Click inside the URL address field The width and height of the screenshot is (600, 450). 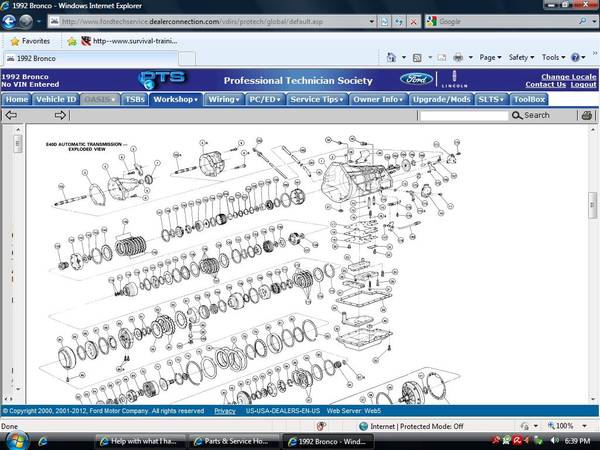(x=212, y=22)
